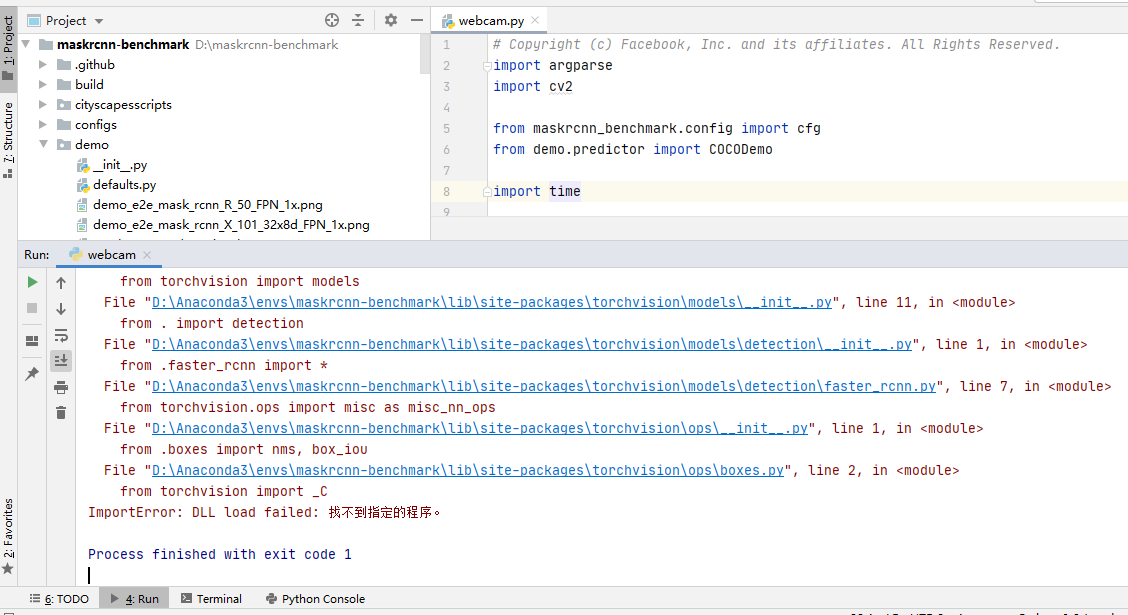Click 'from demo.predictor import COCODemo' line

(632, 150)
